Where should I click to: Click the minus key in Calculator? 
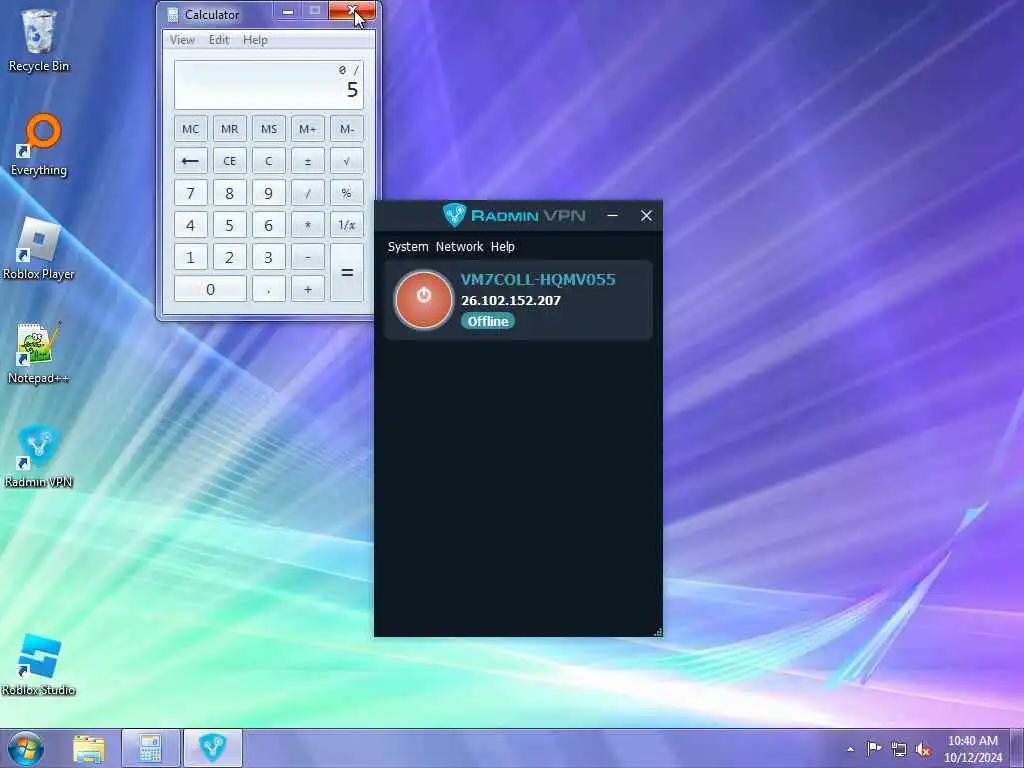tap(308, 257)
